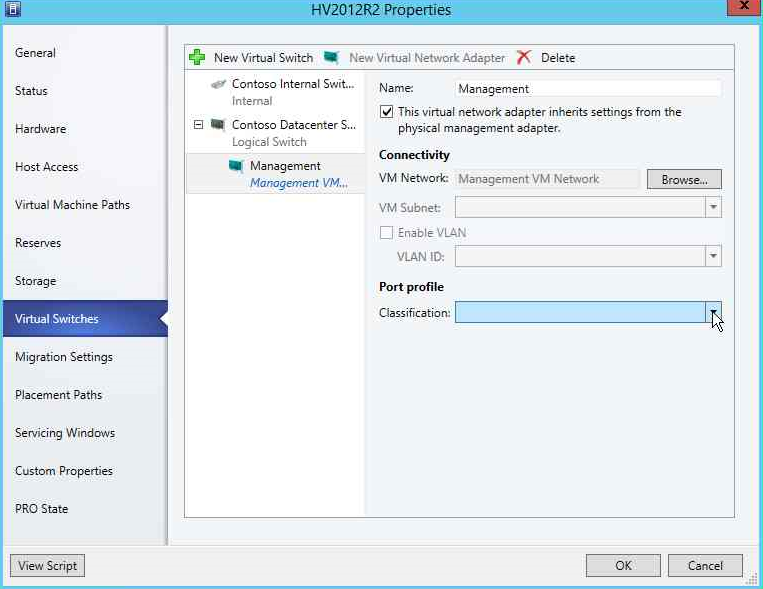Open the Classification dropdown arrow
Screen dimensions: 763x589
click(713, 312)
